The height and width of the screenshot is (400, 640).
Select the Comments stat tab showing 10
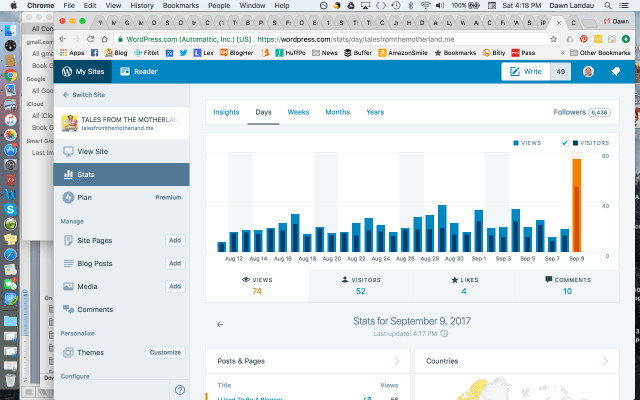[x=567, y=286]
